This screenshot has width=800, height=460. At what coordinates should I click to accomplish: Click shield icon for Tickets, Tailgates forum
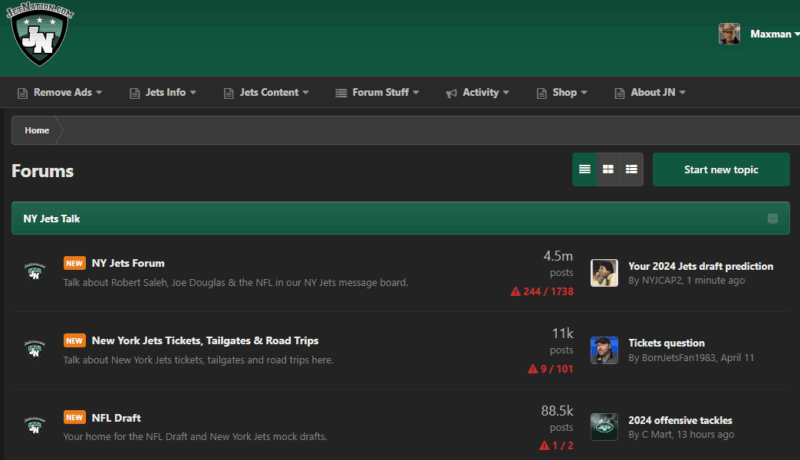point(35,349)
